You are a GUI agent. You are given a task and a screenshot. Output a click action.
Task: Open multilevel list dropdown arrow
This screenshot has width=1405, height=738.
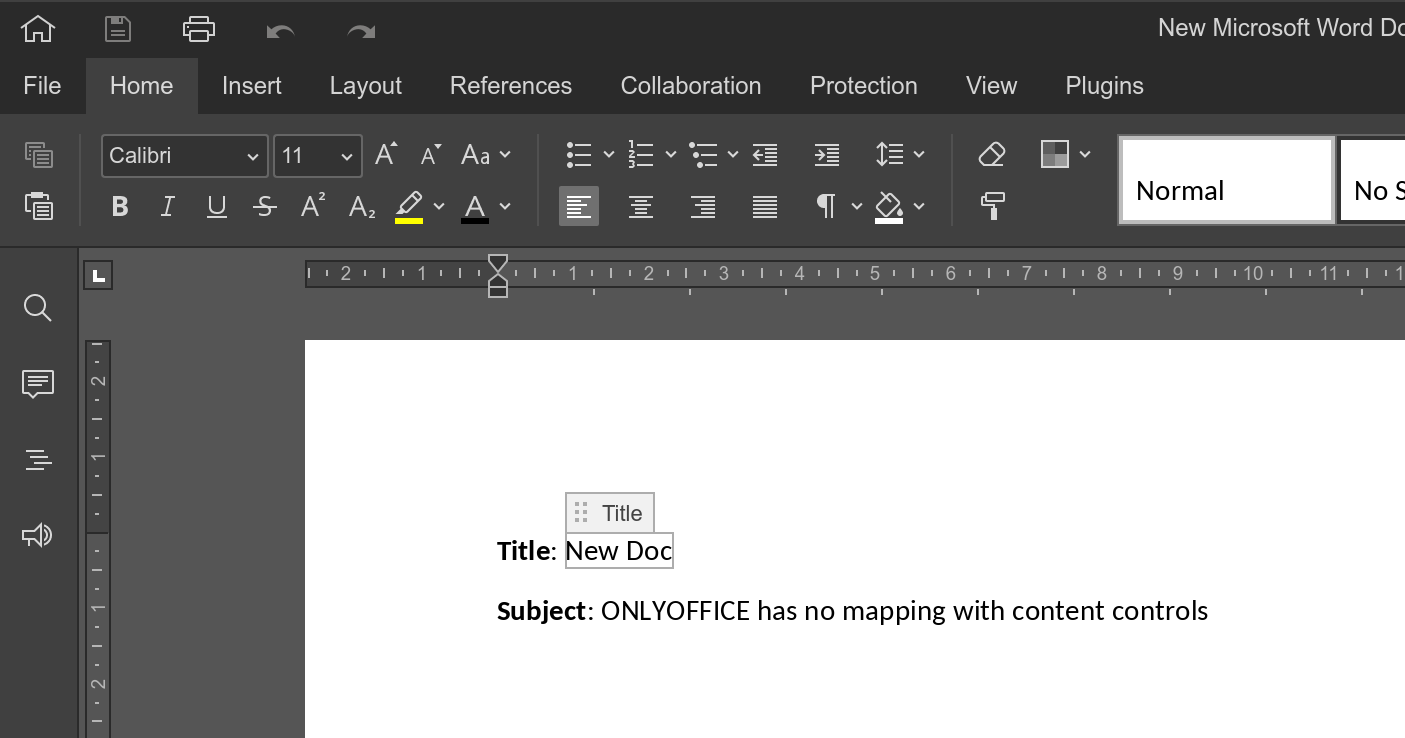733,155
